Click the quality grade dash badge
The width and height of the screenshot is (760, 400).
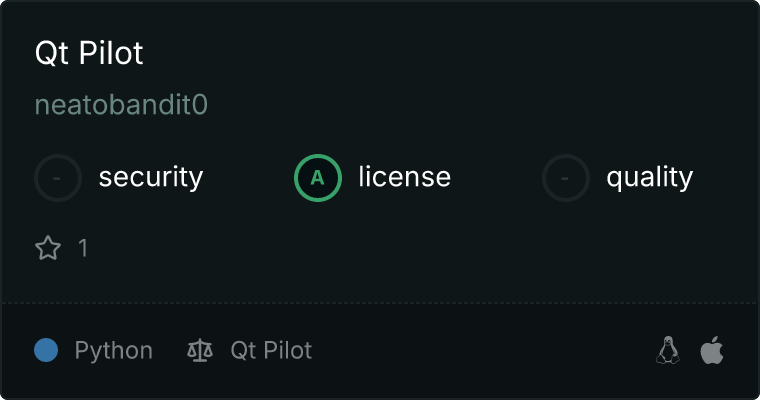566,178
